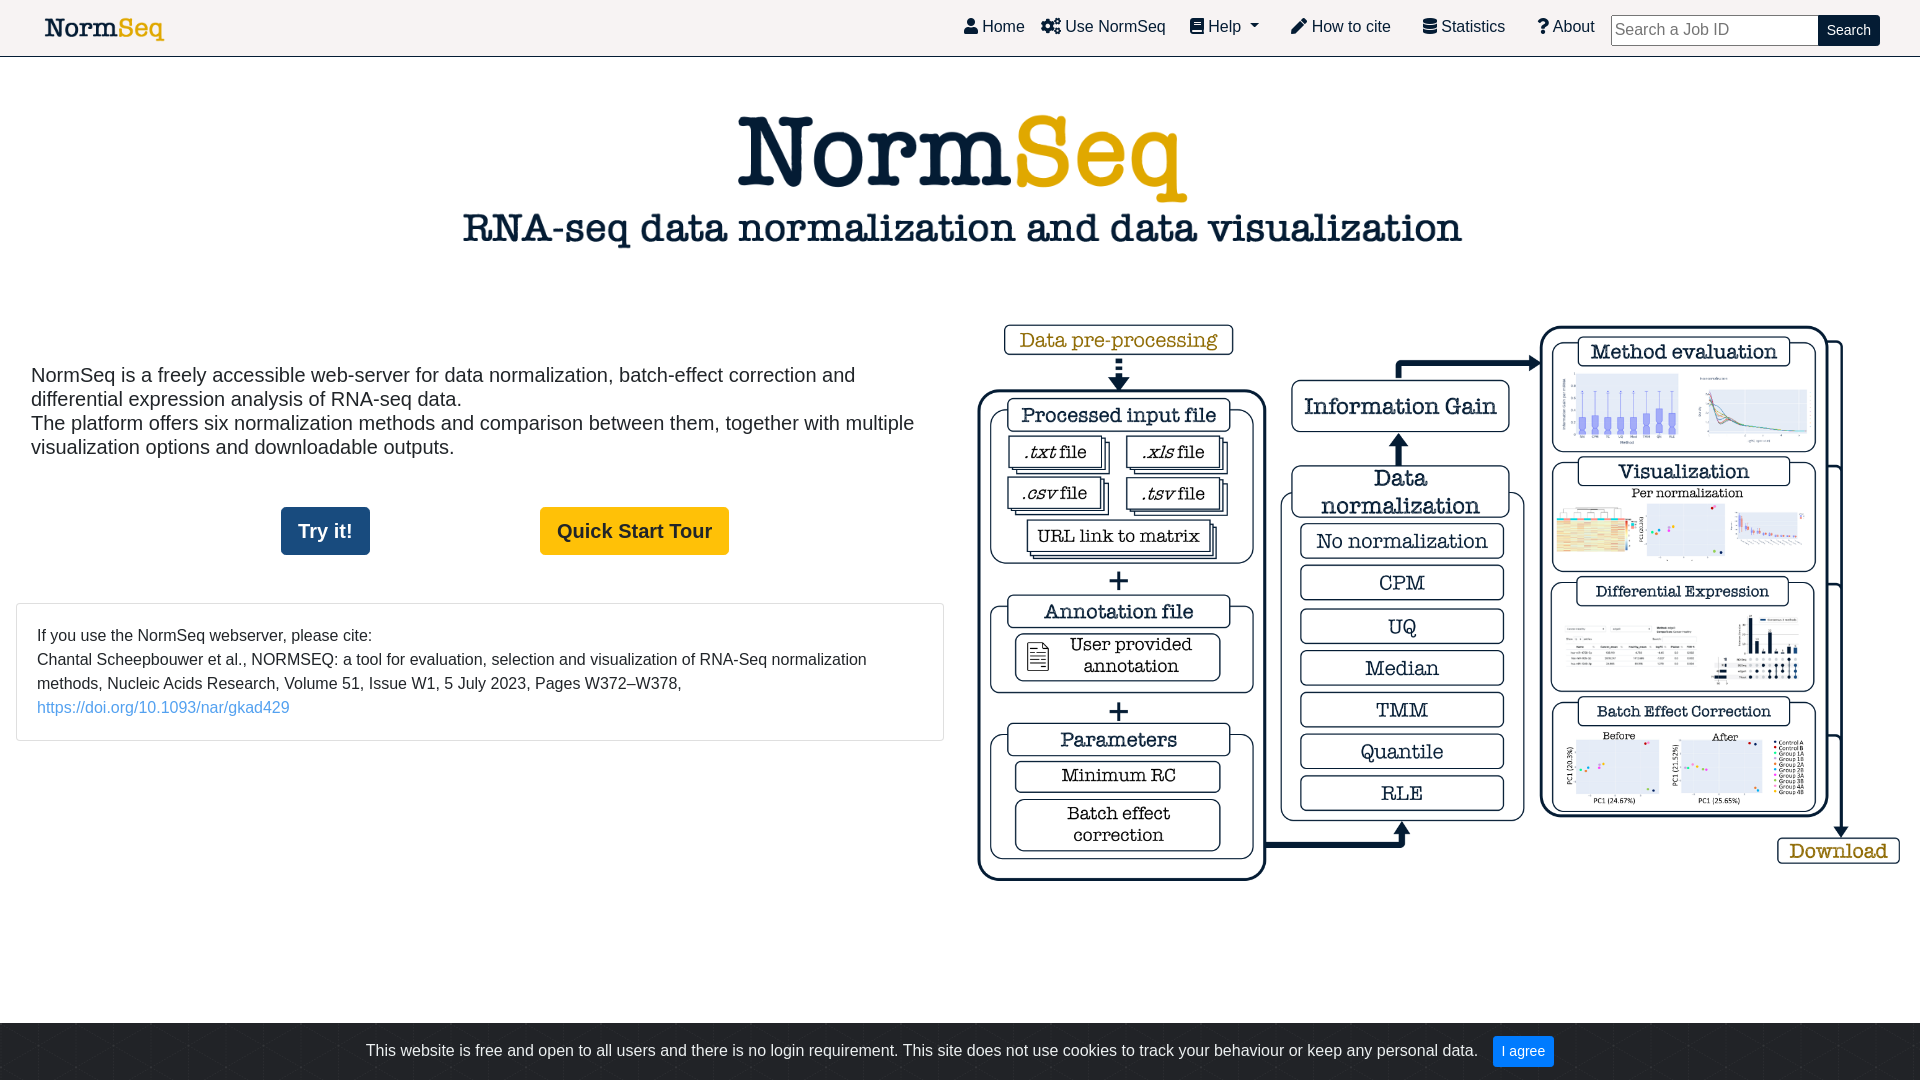Click the Differential Expression label
This screenshot has height=1080, width=1920.
pos(1682,592)
